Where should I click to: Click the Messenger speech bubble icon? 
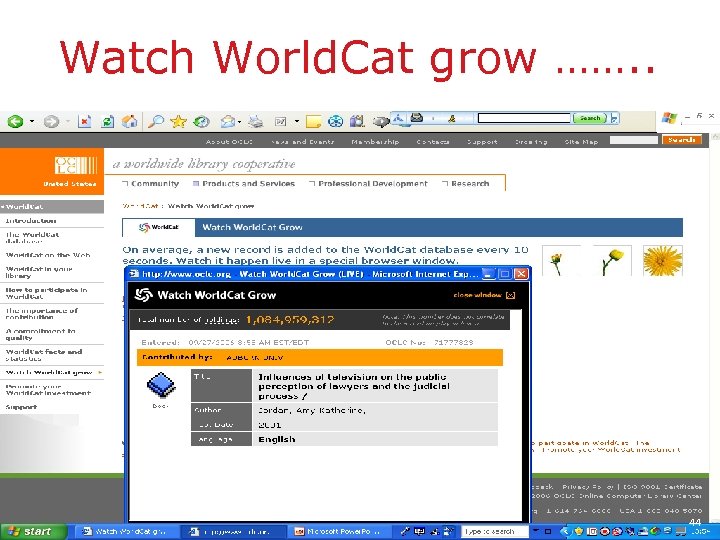pos(381,122)
